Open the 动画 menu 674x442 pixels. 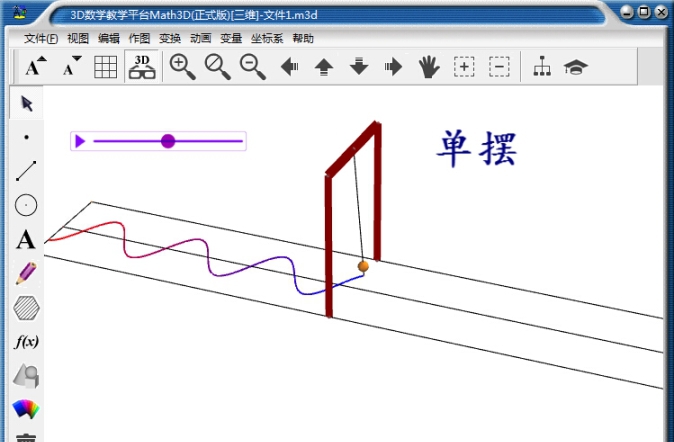click(201, 39)
